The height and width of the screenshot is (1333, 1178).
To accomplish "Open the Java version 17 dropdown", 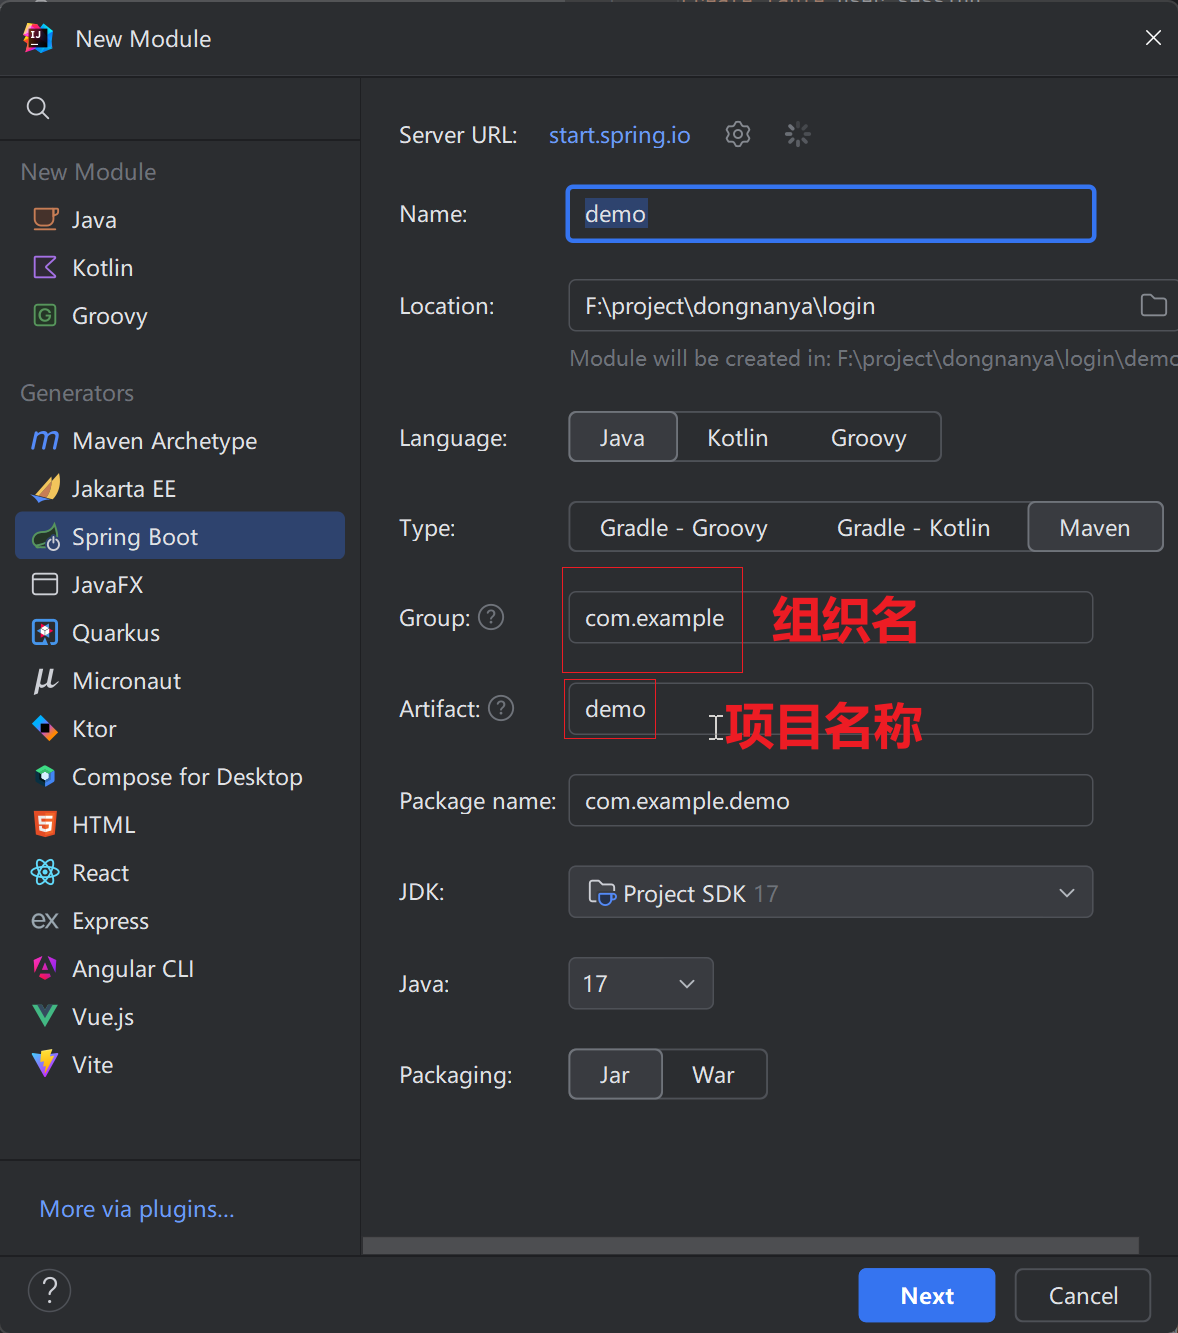I will [641, 983].
